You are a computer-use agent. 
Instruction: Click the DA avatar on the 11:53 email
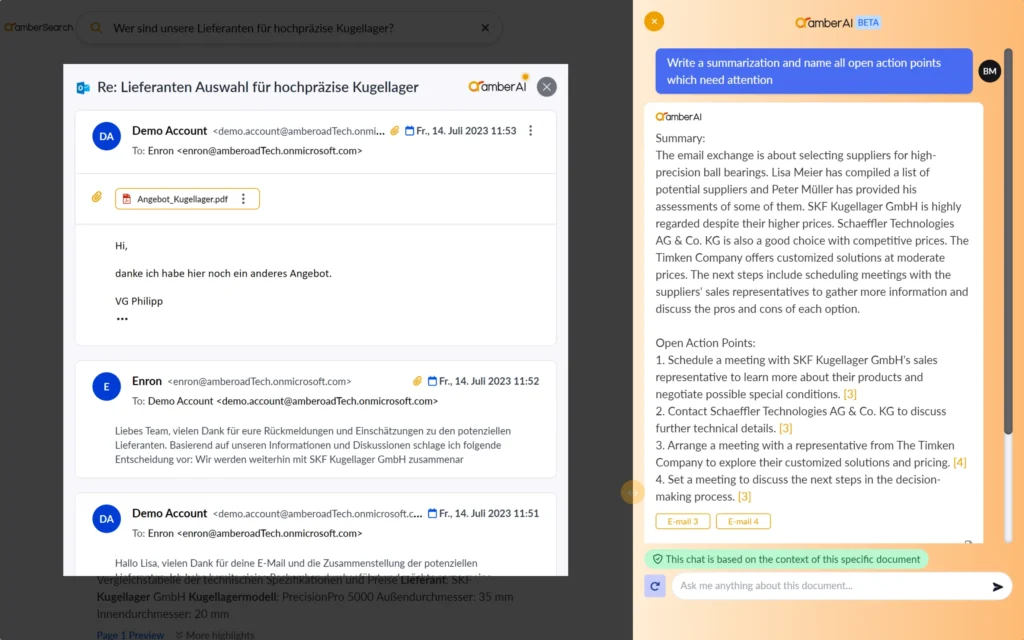pos(107,137)
